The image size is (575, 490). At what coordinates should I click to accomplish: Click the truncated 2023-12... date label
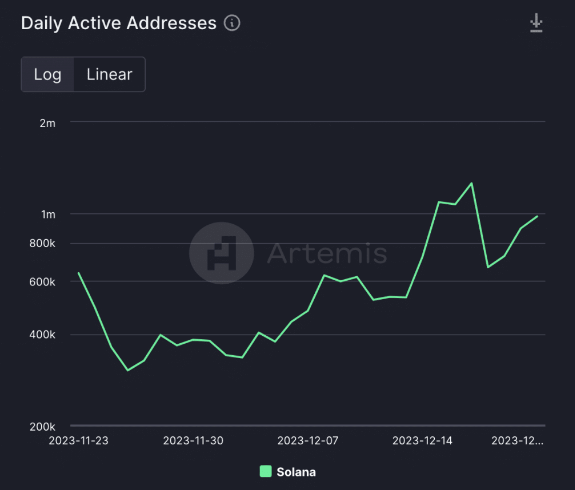point(517,440)
